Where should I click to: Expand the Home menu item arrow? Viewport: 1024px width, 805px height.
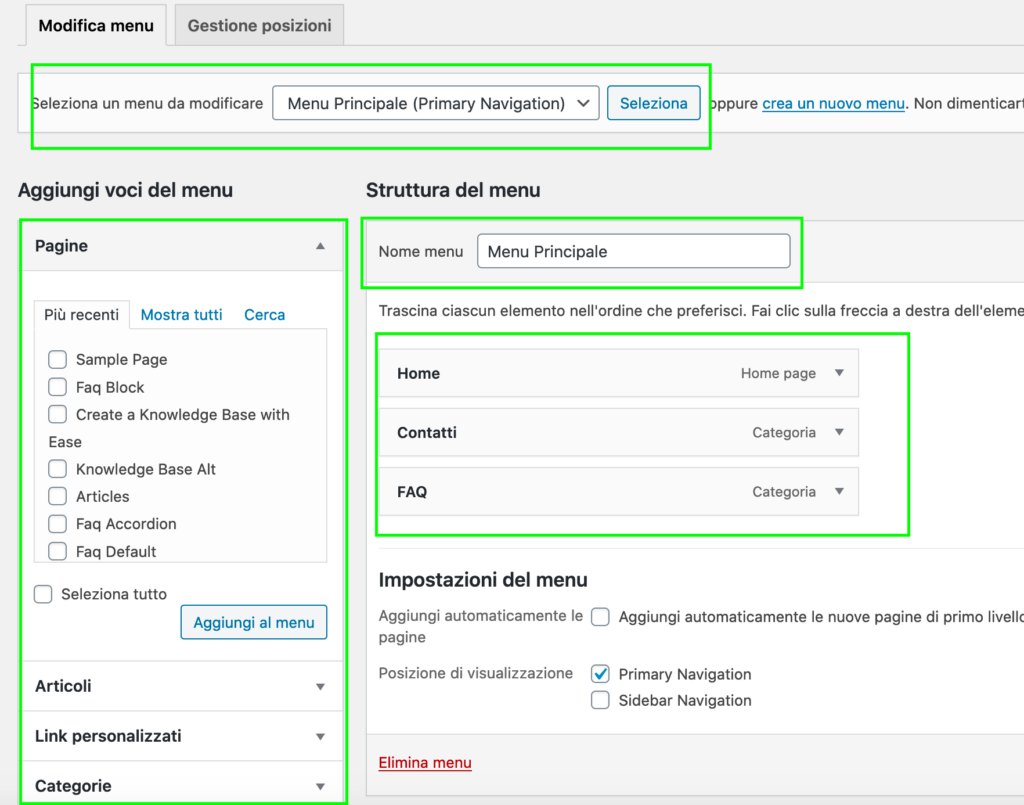(839, 373)
